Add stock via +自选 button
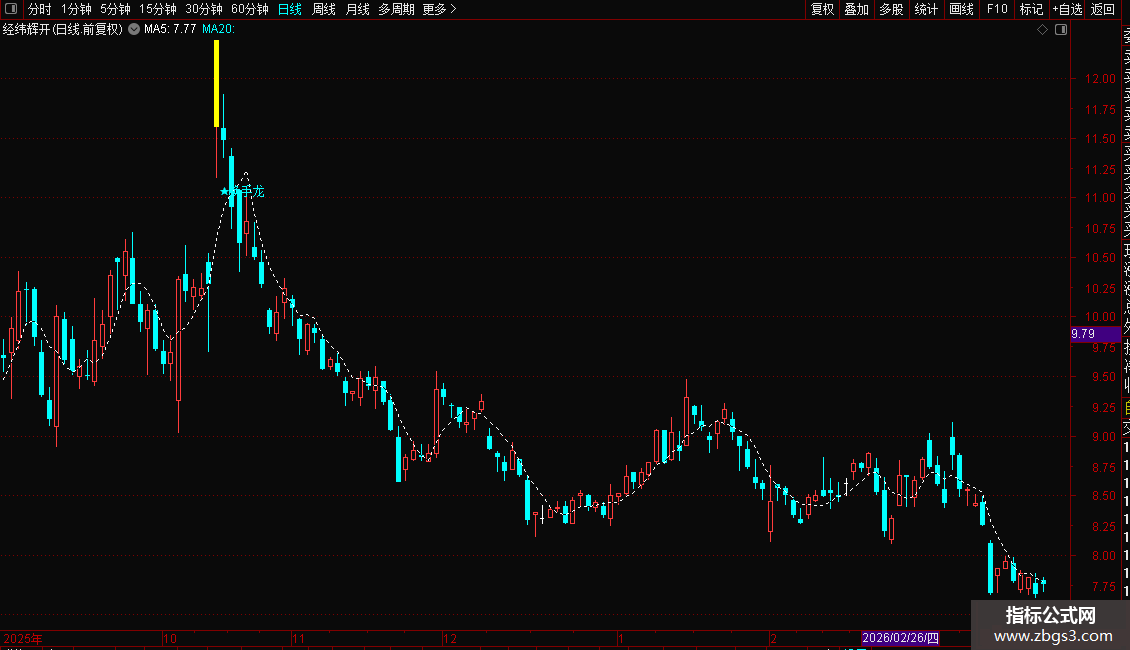 (x=1067, y=9)
